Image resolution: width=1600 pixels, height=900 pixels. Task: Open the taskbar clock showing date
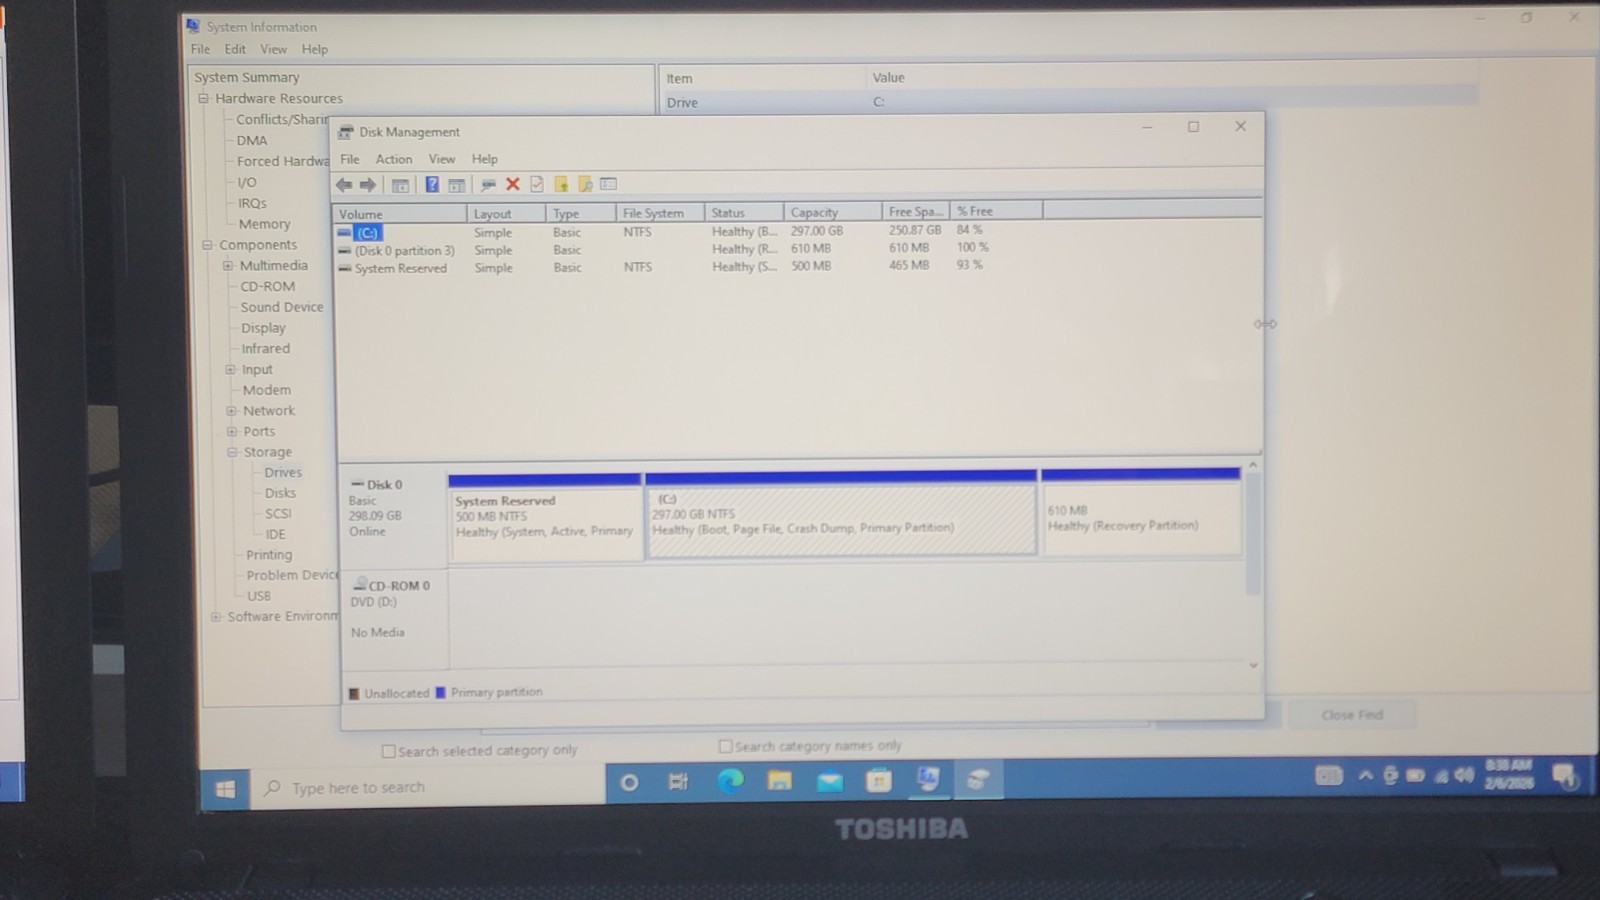pyautogui.click(x=1509, y=774)
